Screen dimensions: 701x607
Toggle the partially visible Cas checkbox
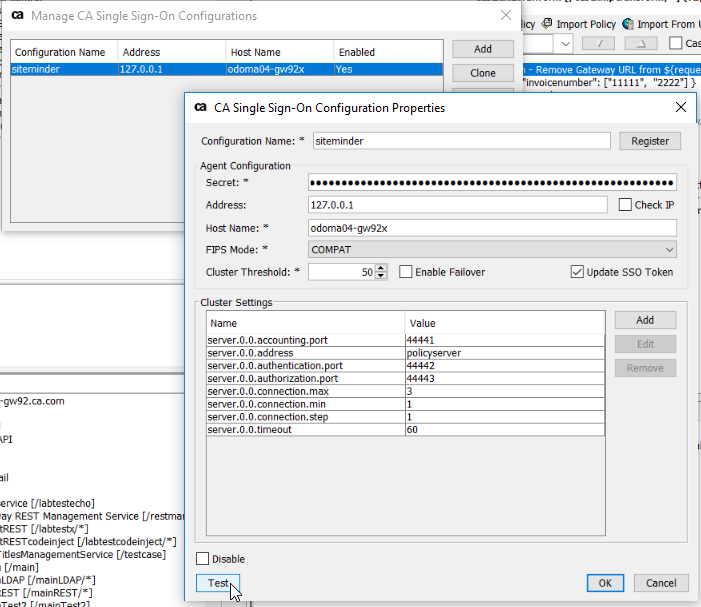[x=676, y=43]
